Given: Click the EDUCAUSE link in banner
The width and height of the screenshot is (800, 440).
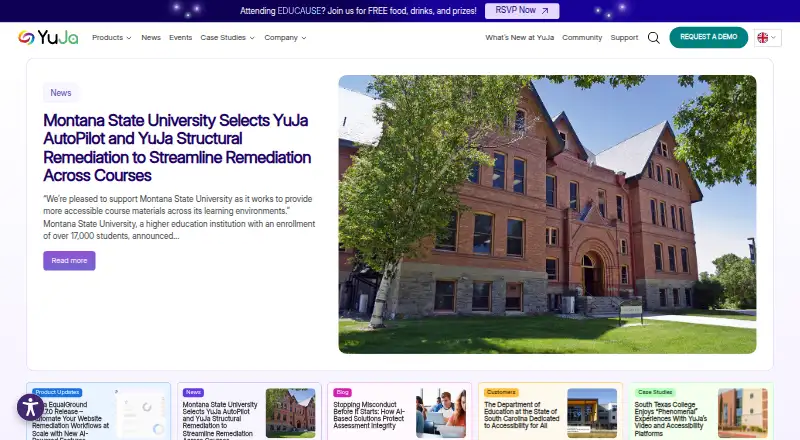Looking at the screenshot, I should tap(299, 11).
